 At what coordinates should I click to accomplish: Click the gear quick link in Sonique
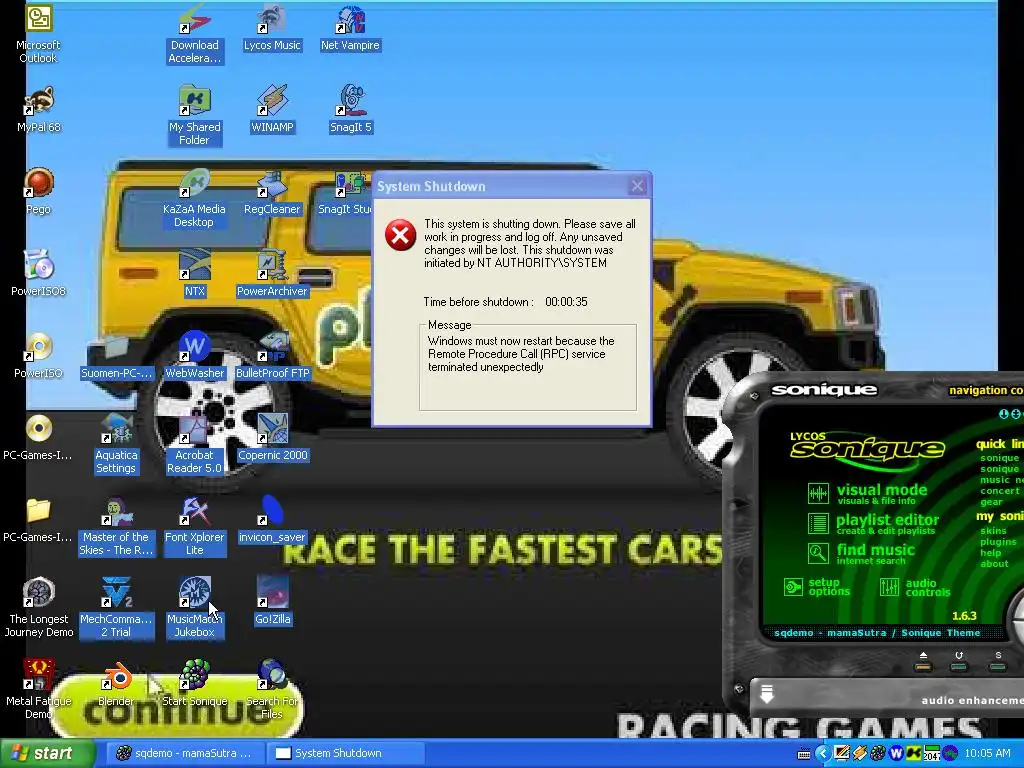pos(991,502)
